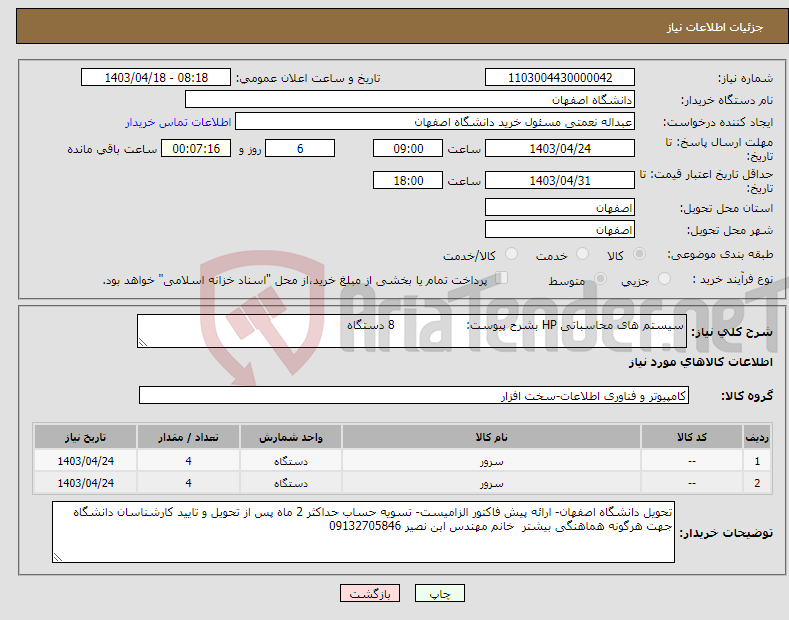Select the خدمت radio button
The height and width of the screenshot is (620, 789).
point(582,254)
